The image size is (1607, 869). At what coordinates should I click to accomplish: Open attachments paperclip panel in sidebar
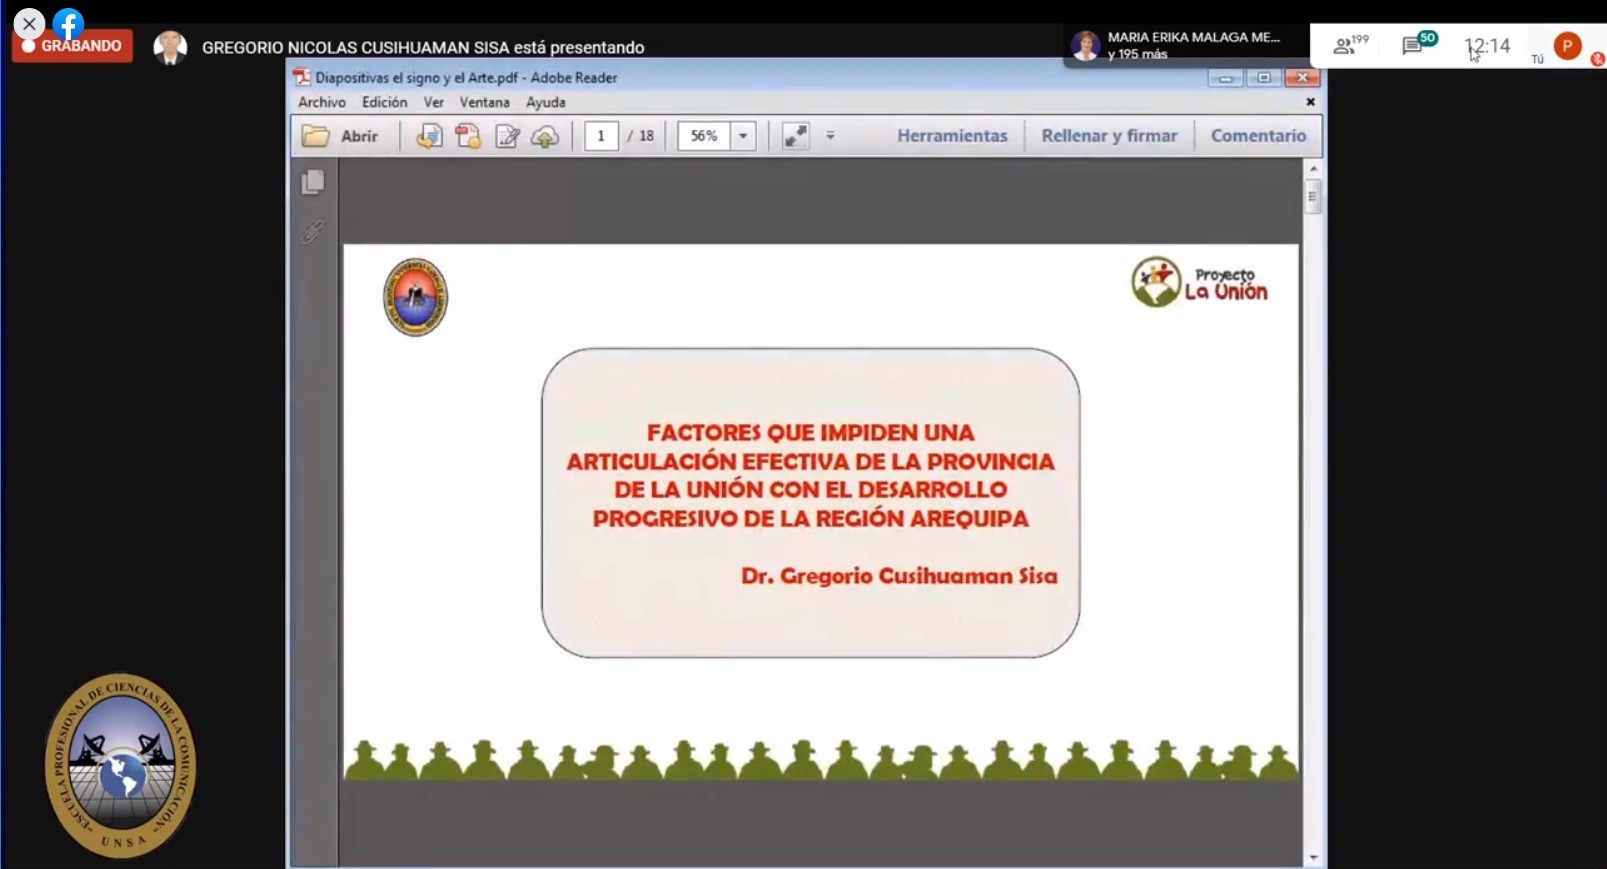(313, 232)
